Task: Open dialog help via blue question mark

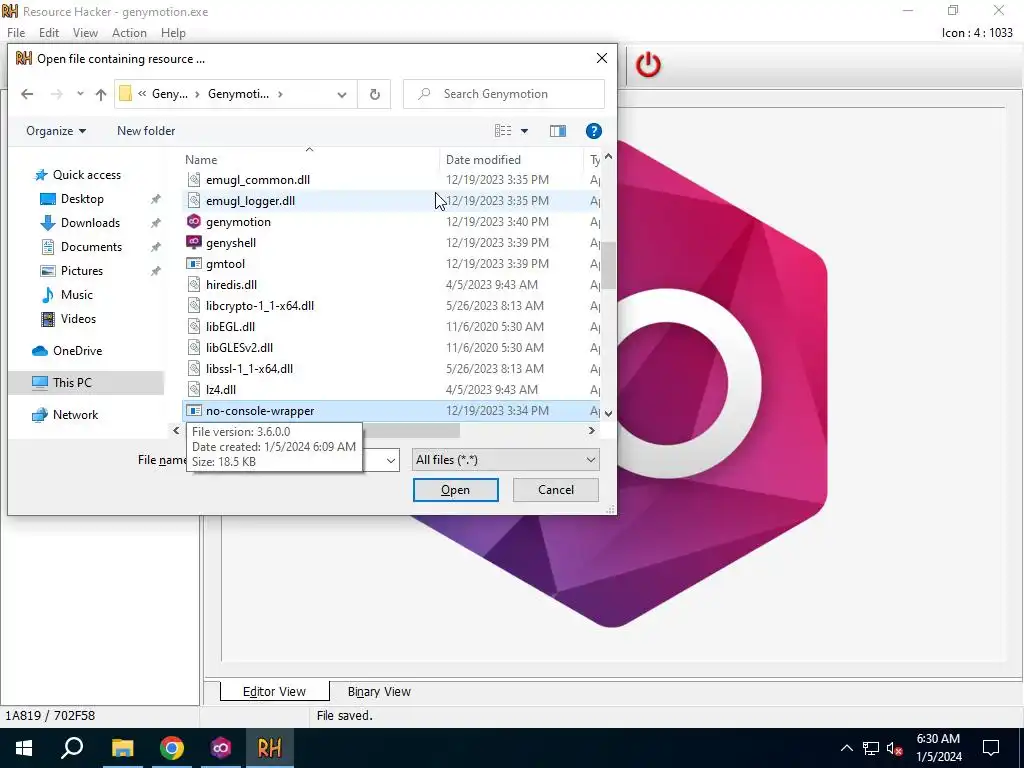Action: (x=593, y=131)
